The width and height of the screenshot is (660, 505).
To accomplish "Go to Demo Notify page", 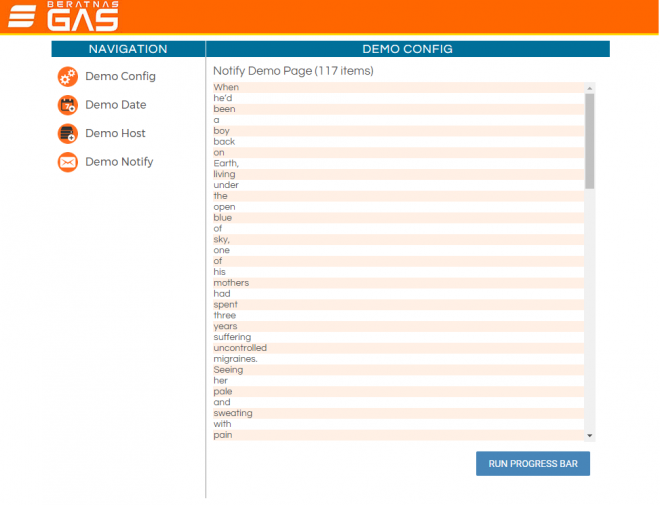I will point(119,162).
